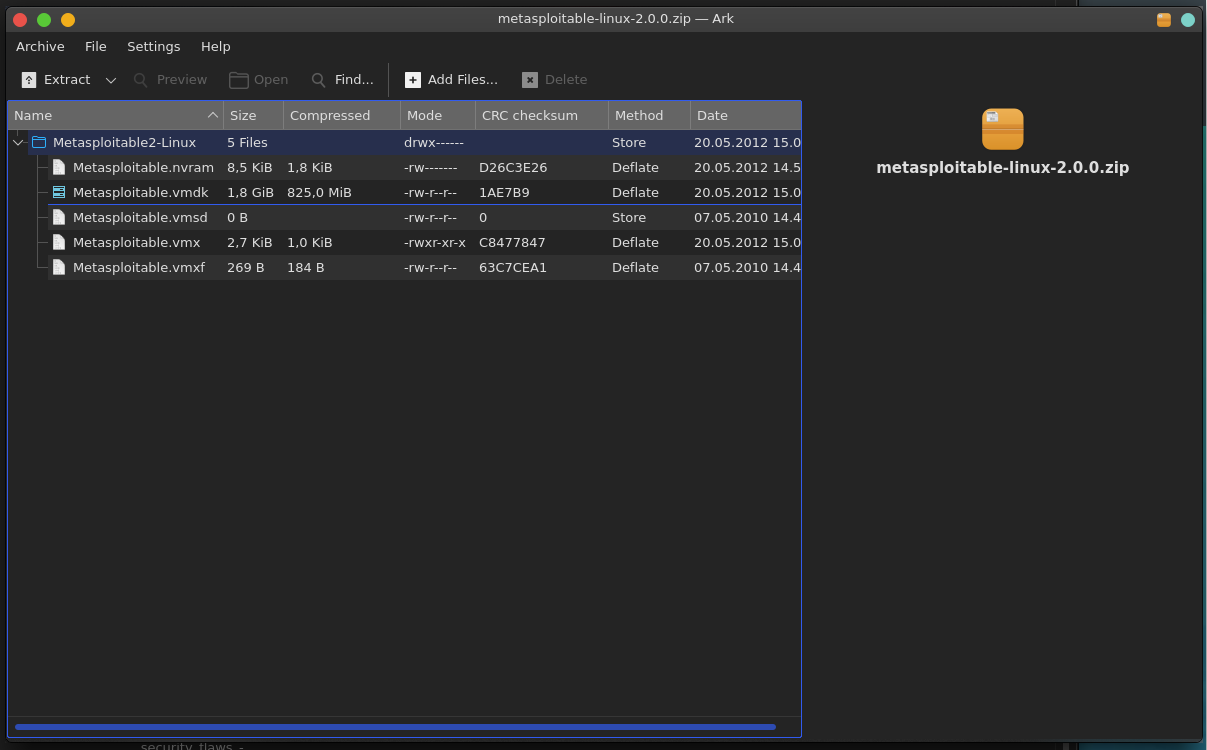Click the Extract toolbar icon
Screen dimensions: 1207x750
pyautogui.click(x=29, y=80)
